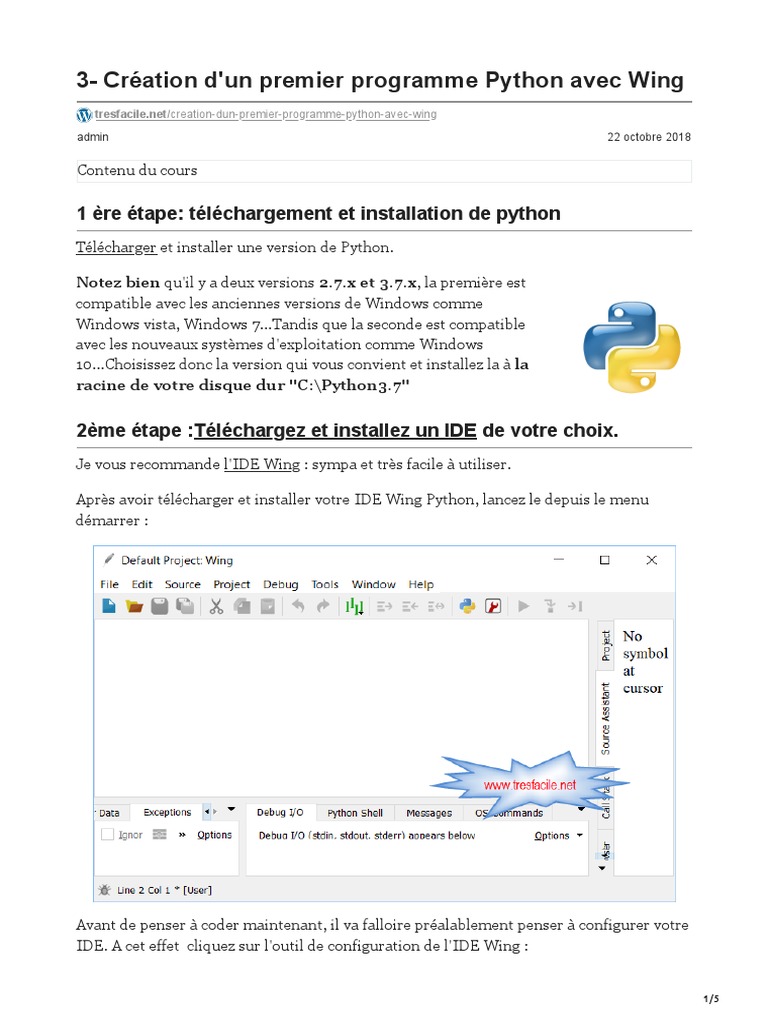Screen dimensions: 768x1024
Task: Click the Open folder icon in Wing toolbar
Action: 135,606
